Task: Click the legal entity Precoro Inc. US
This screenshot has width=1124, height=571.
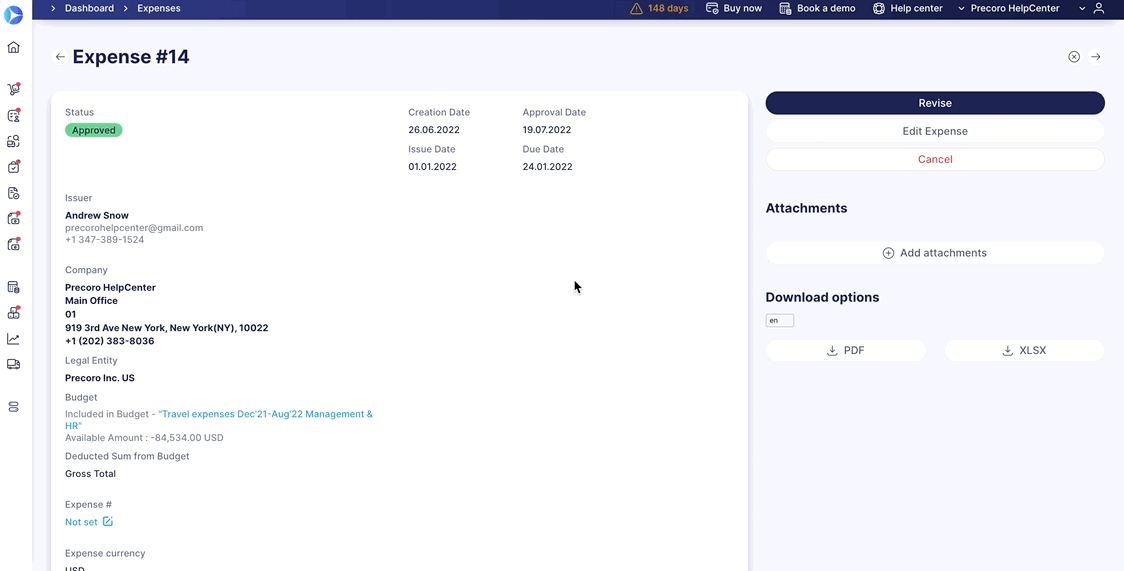Action: (100, 378)
